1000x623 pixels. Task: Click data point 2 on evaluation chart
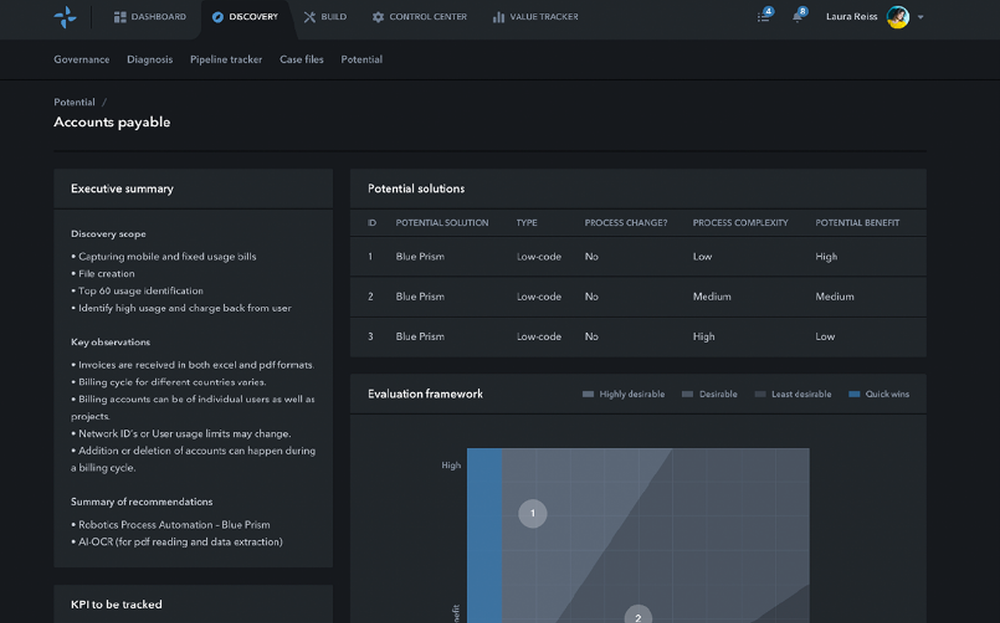coord(638,615)
